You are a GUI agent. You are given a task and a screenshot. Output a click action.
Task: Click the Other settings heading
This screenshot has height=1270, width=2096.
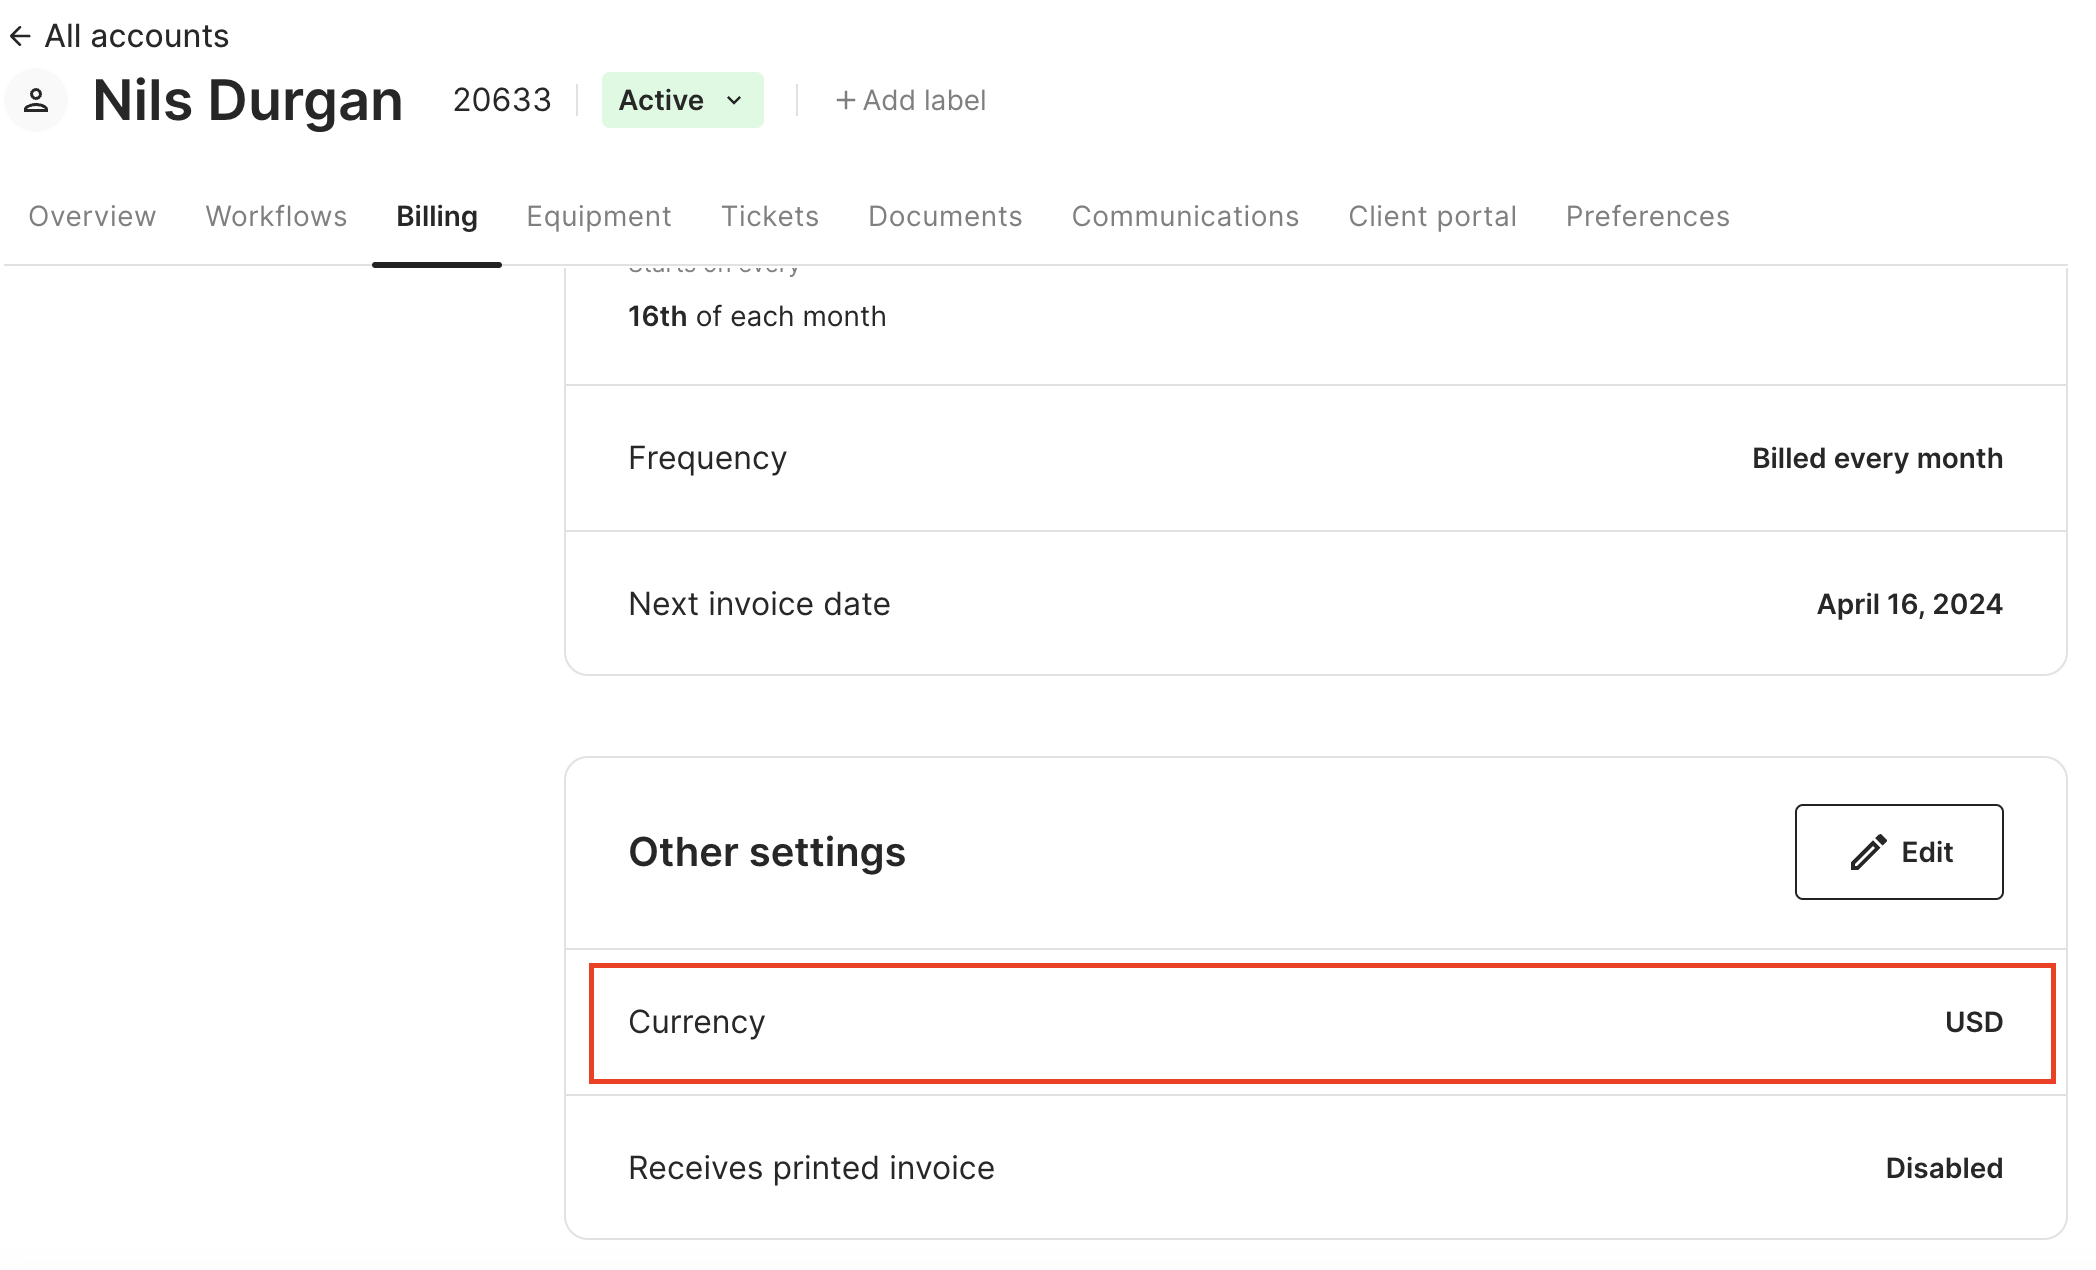(x=767, y=852)
